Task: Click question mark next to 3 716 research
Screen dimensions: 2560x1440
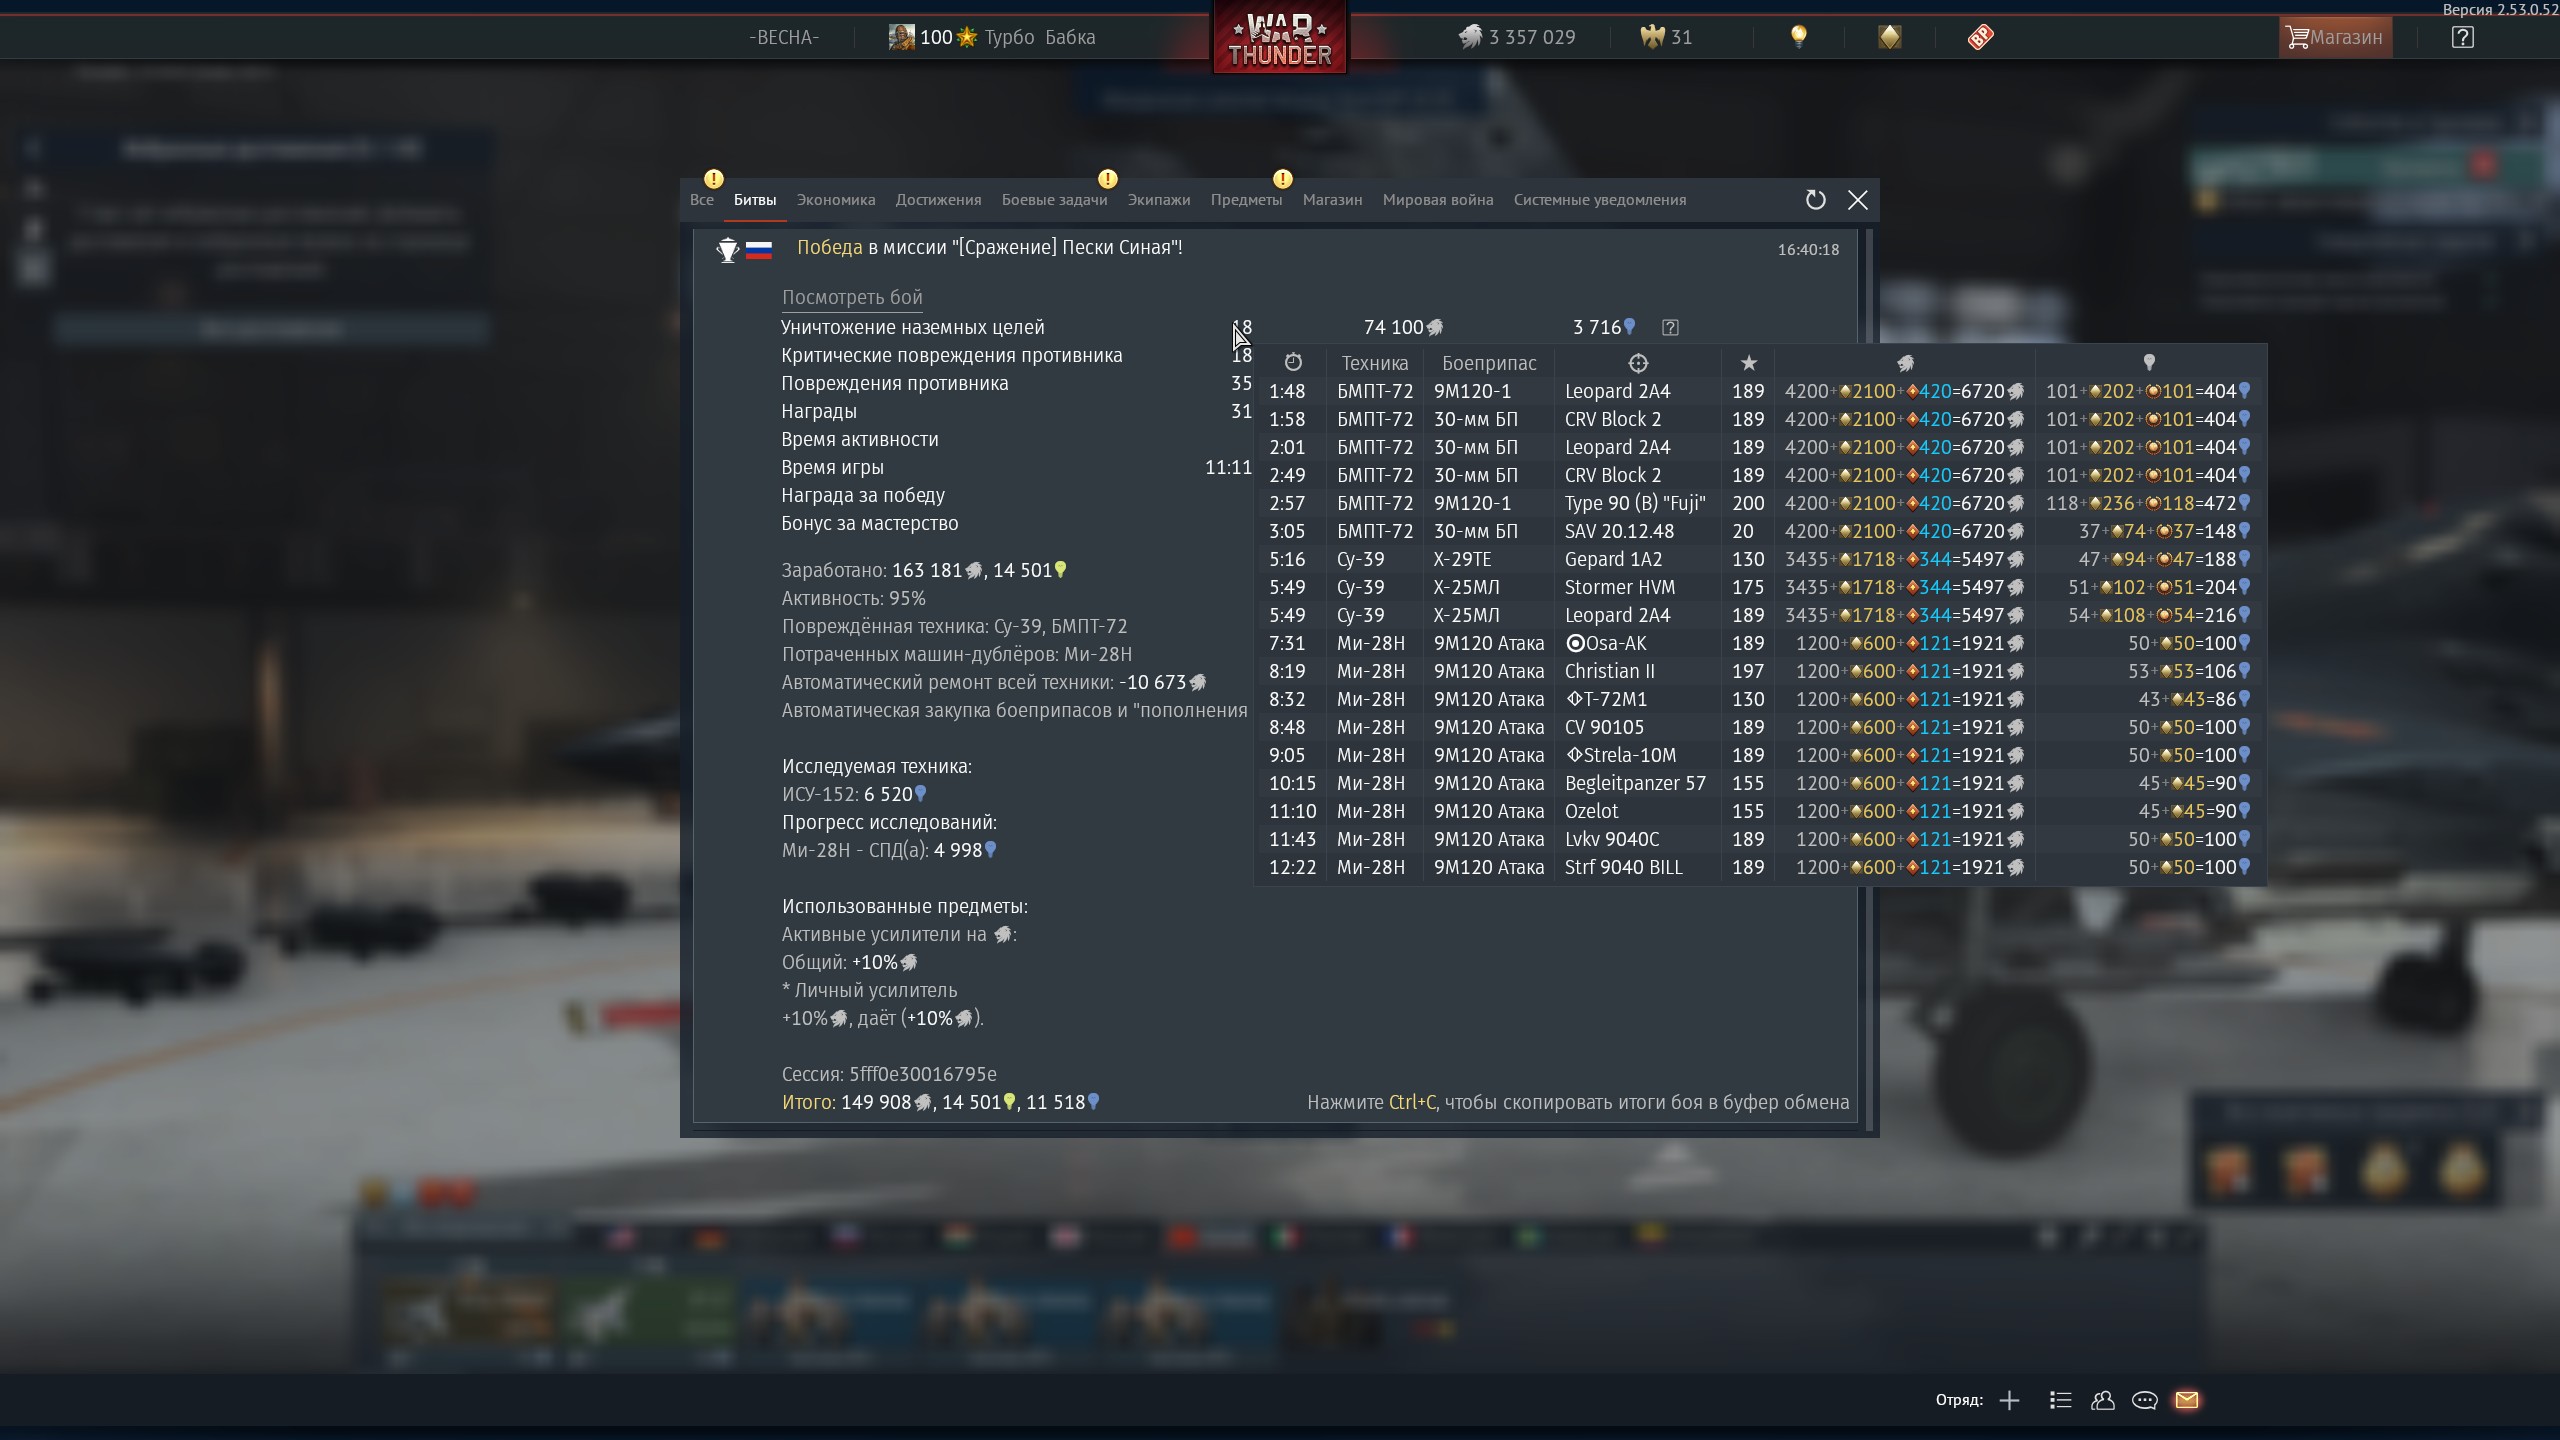Action: [x=1669, y=327]
